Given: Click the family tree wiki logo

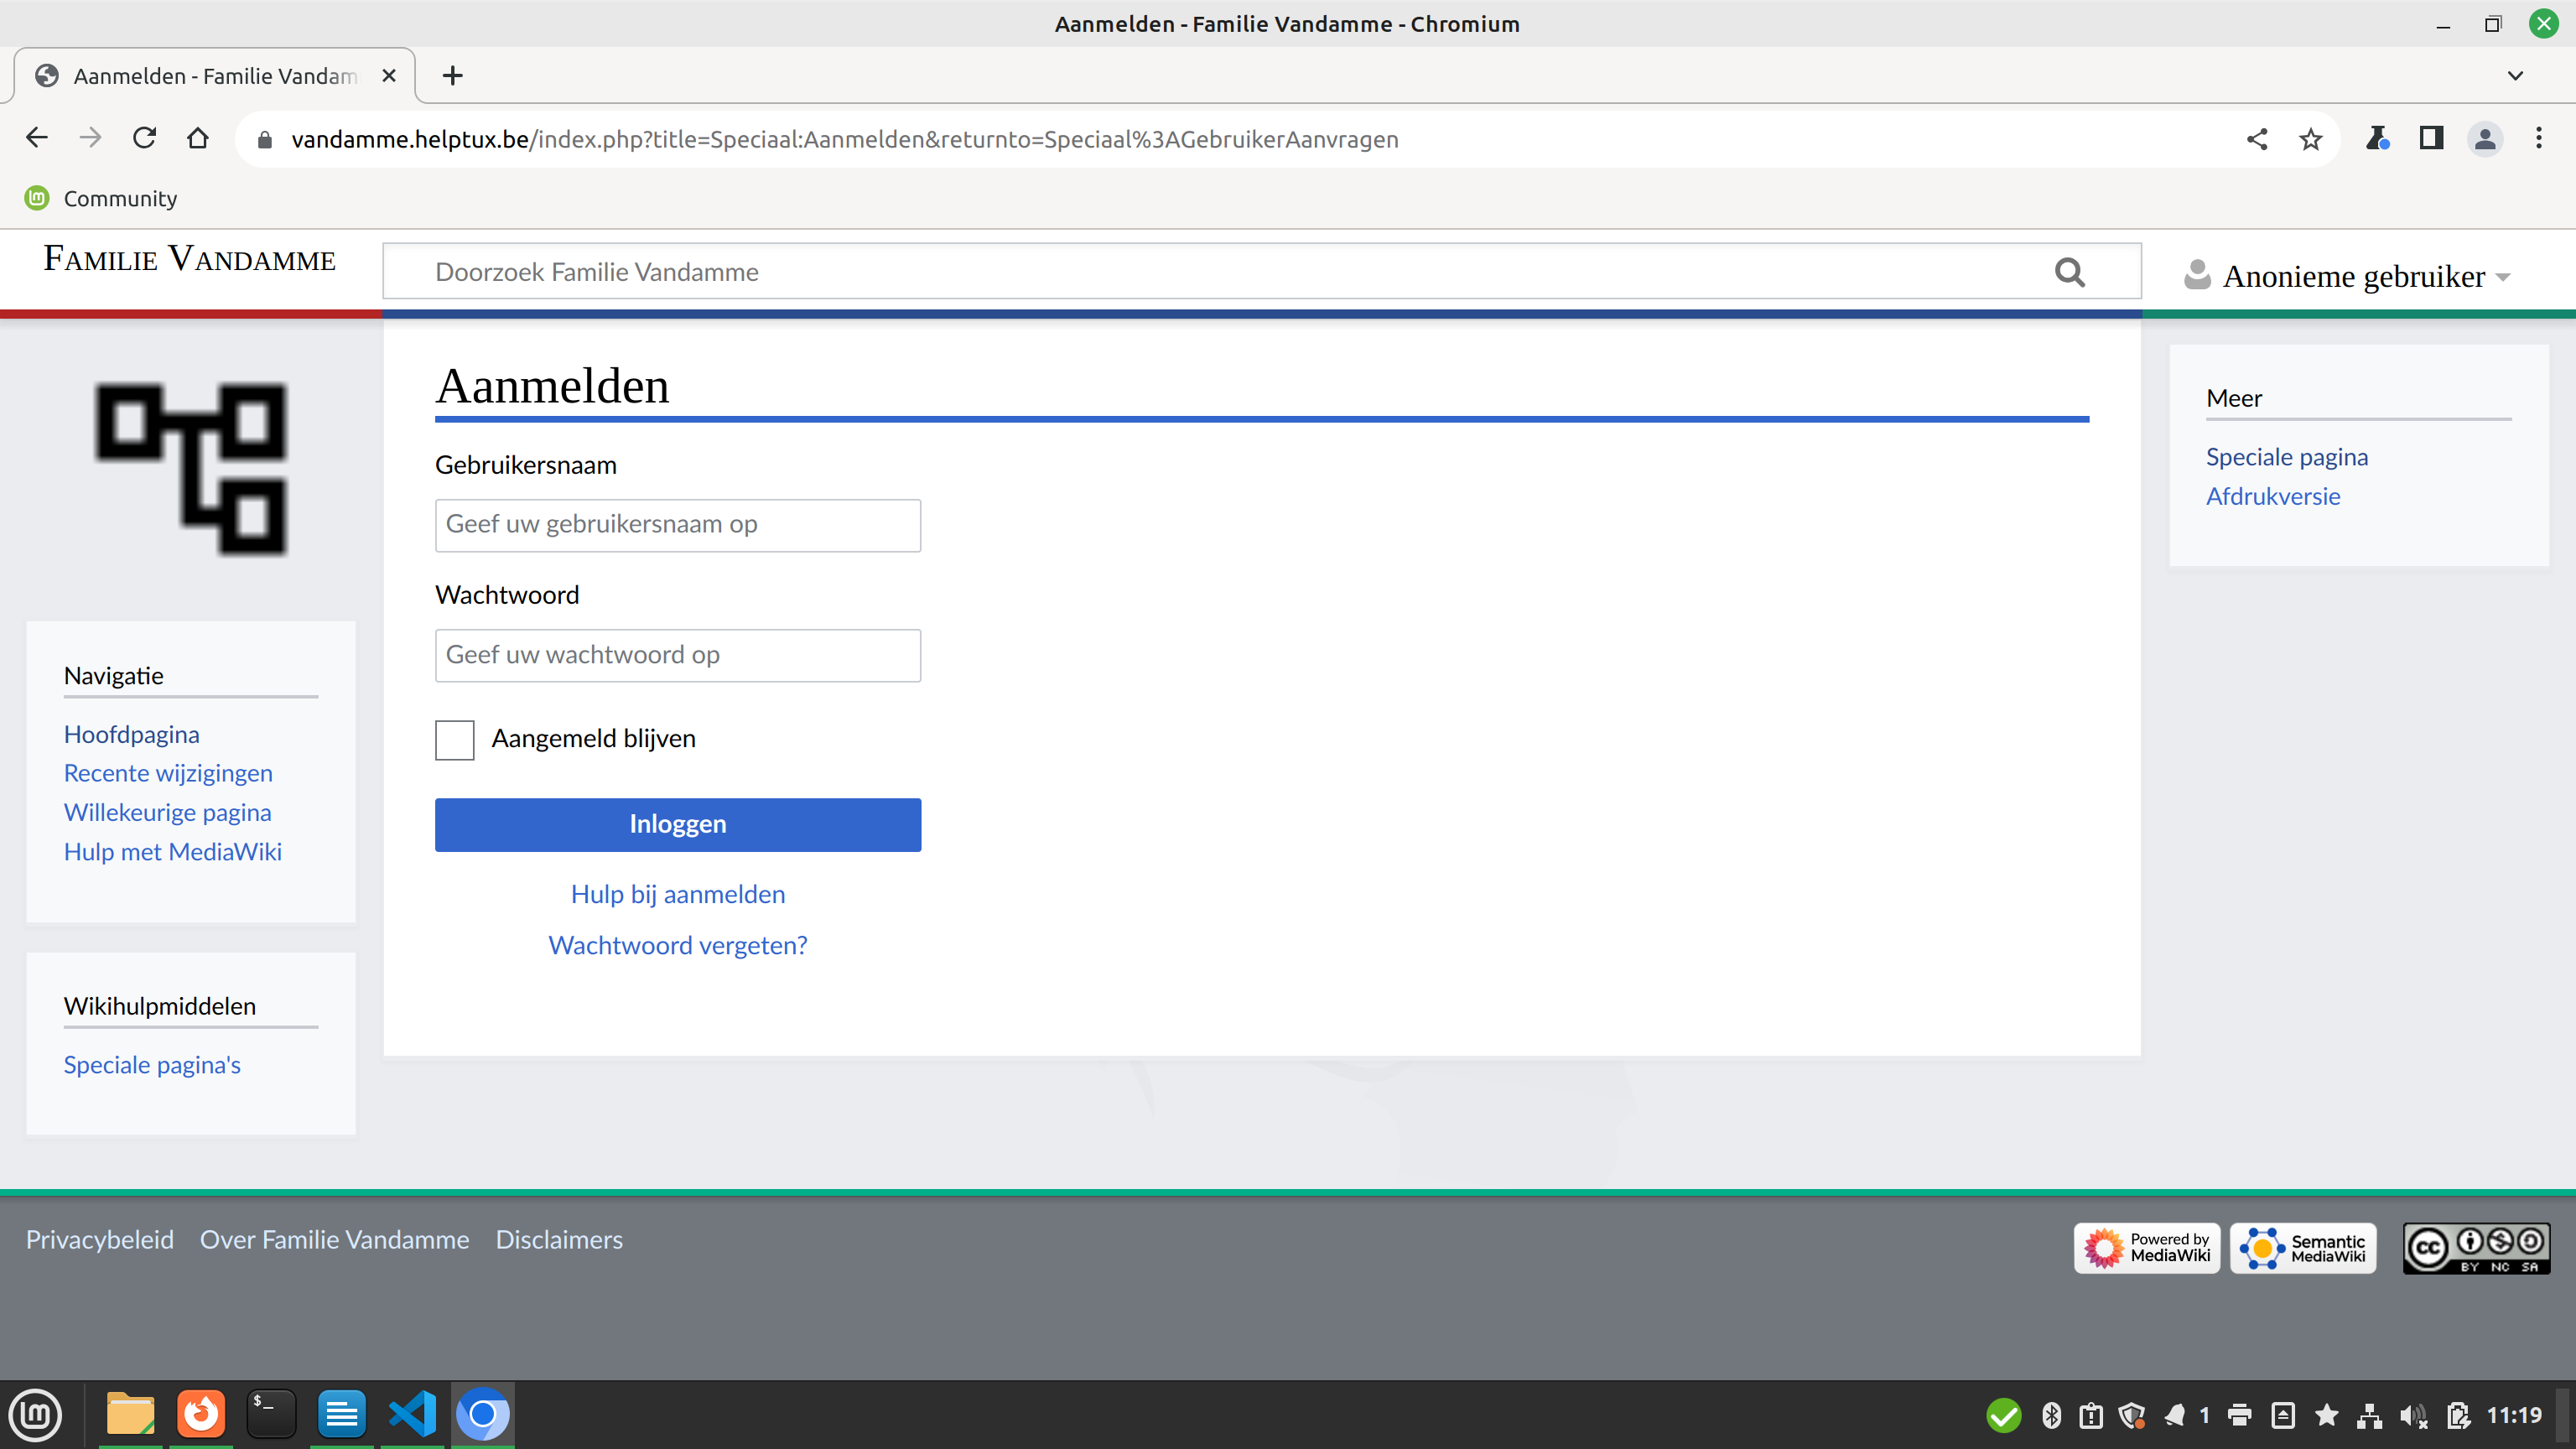Looking at the screenshot, I should (191, 468).
